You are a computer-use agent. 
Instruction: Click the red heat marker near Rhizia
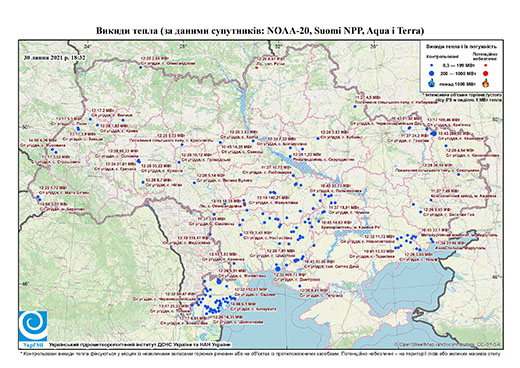[x=257, y=68]
